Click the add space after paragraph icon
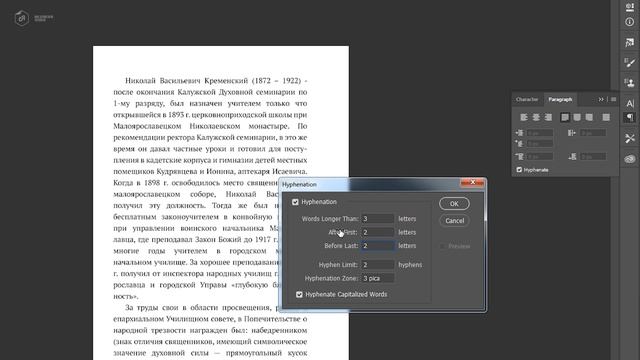 (x=572, y=157)
